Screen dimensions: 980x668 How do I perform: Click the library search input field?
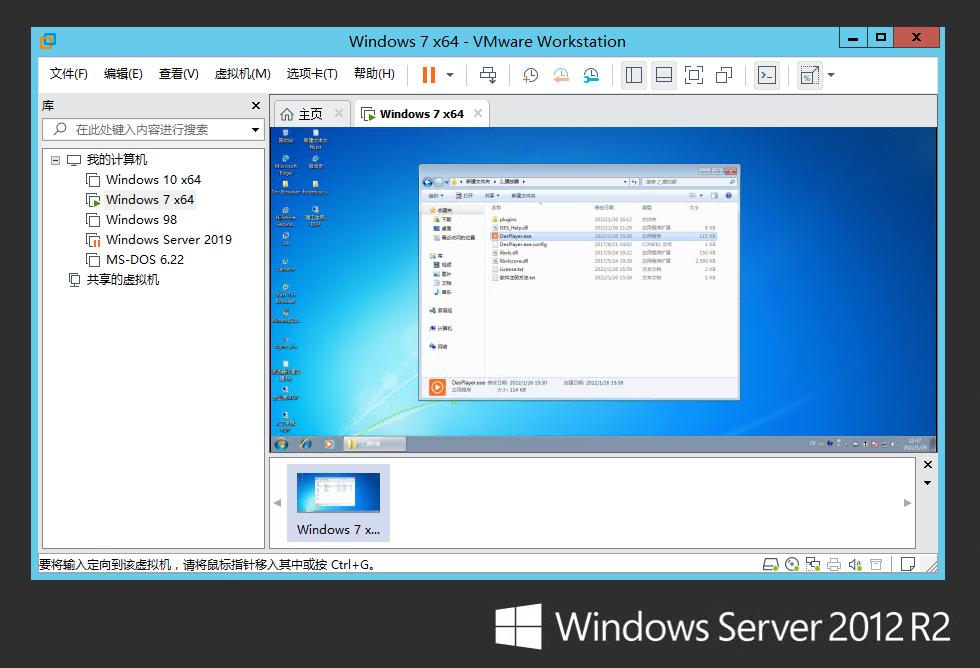coord(150,130)
